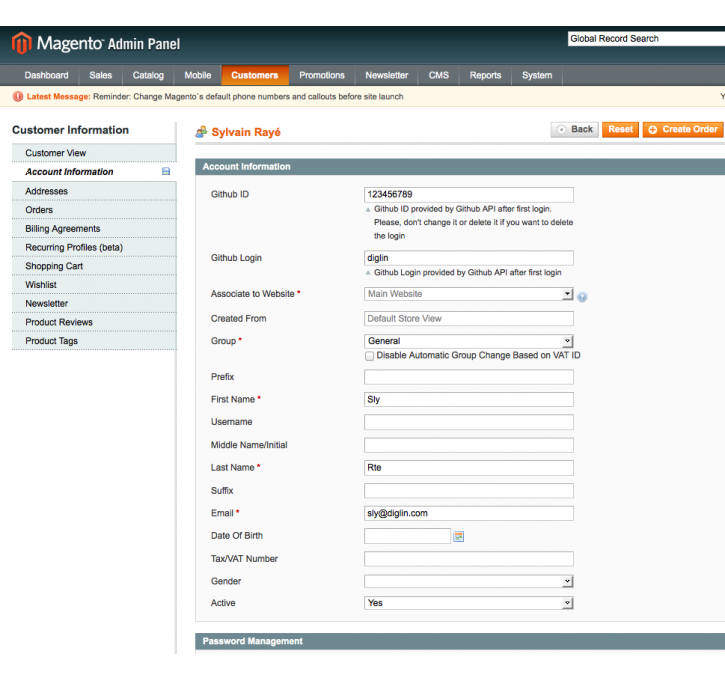Click the Global Record Search field
Image resolution: width=725 pixels, height=680 pixels.
[x=646, y=39]
